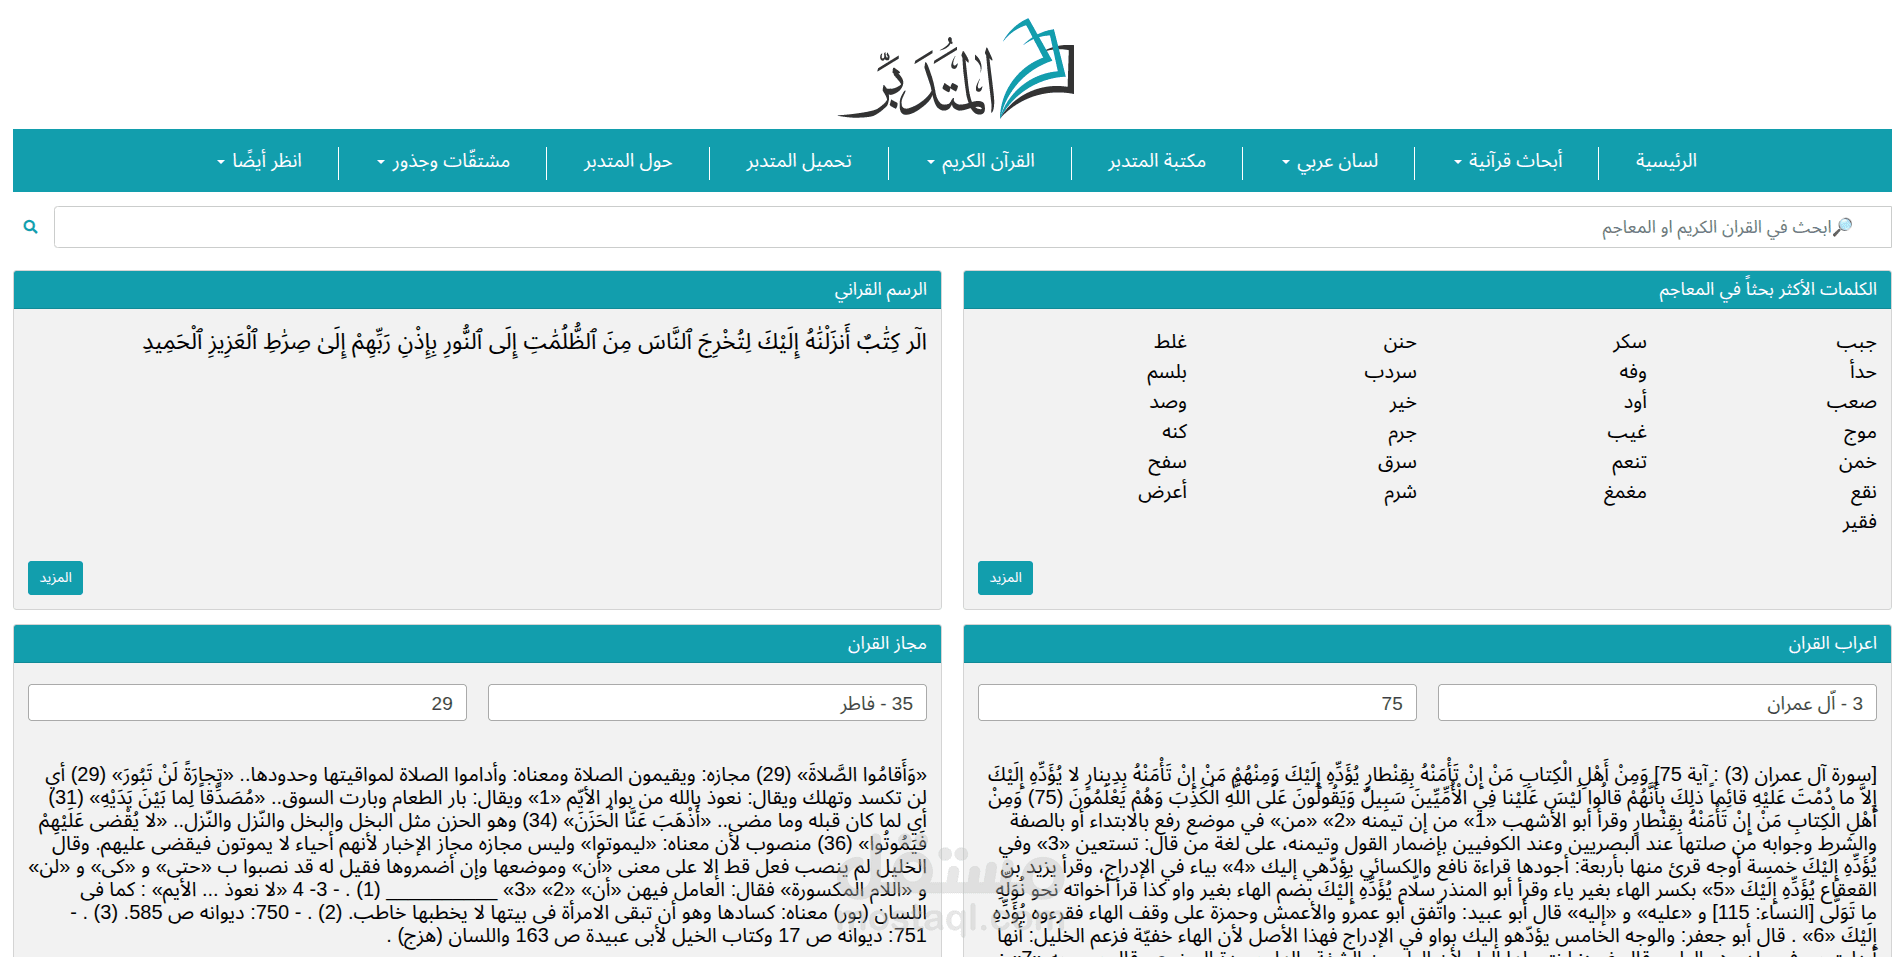Click the word وصد in the searched list
Screen dimensions: 1902x957
[x=1168, y=402]
